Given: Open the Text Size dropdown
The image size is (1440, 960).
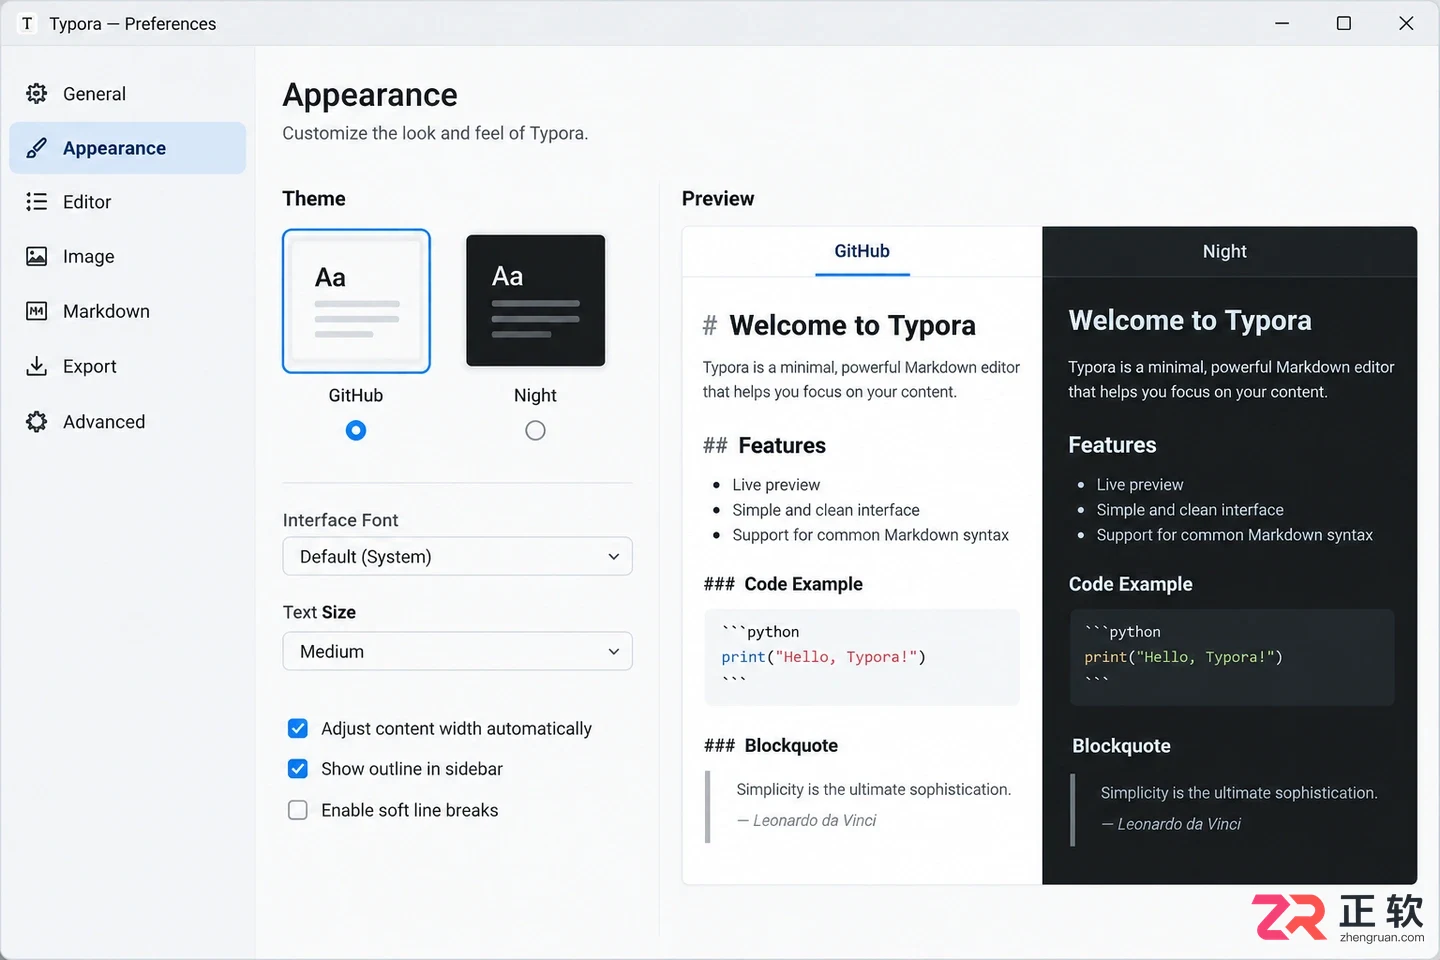Looking at the screenshot, I should [458, 651].
